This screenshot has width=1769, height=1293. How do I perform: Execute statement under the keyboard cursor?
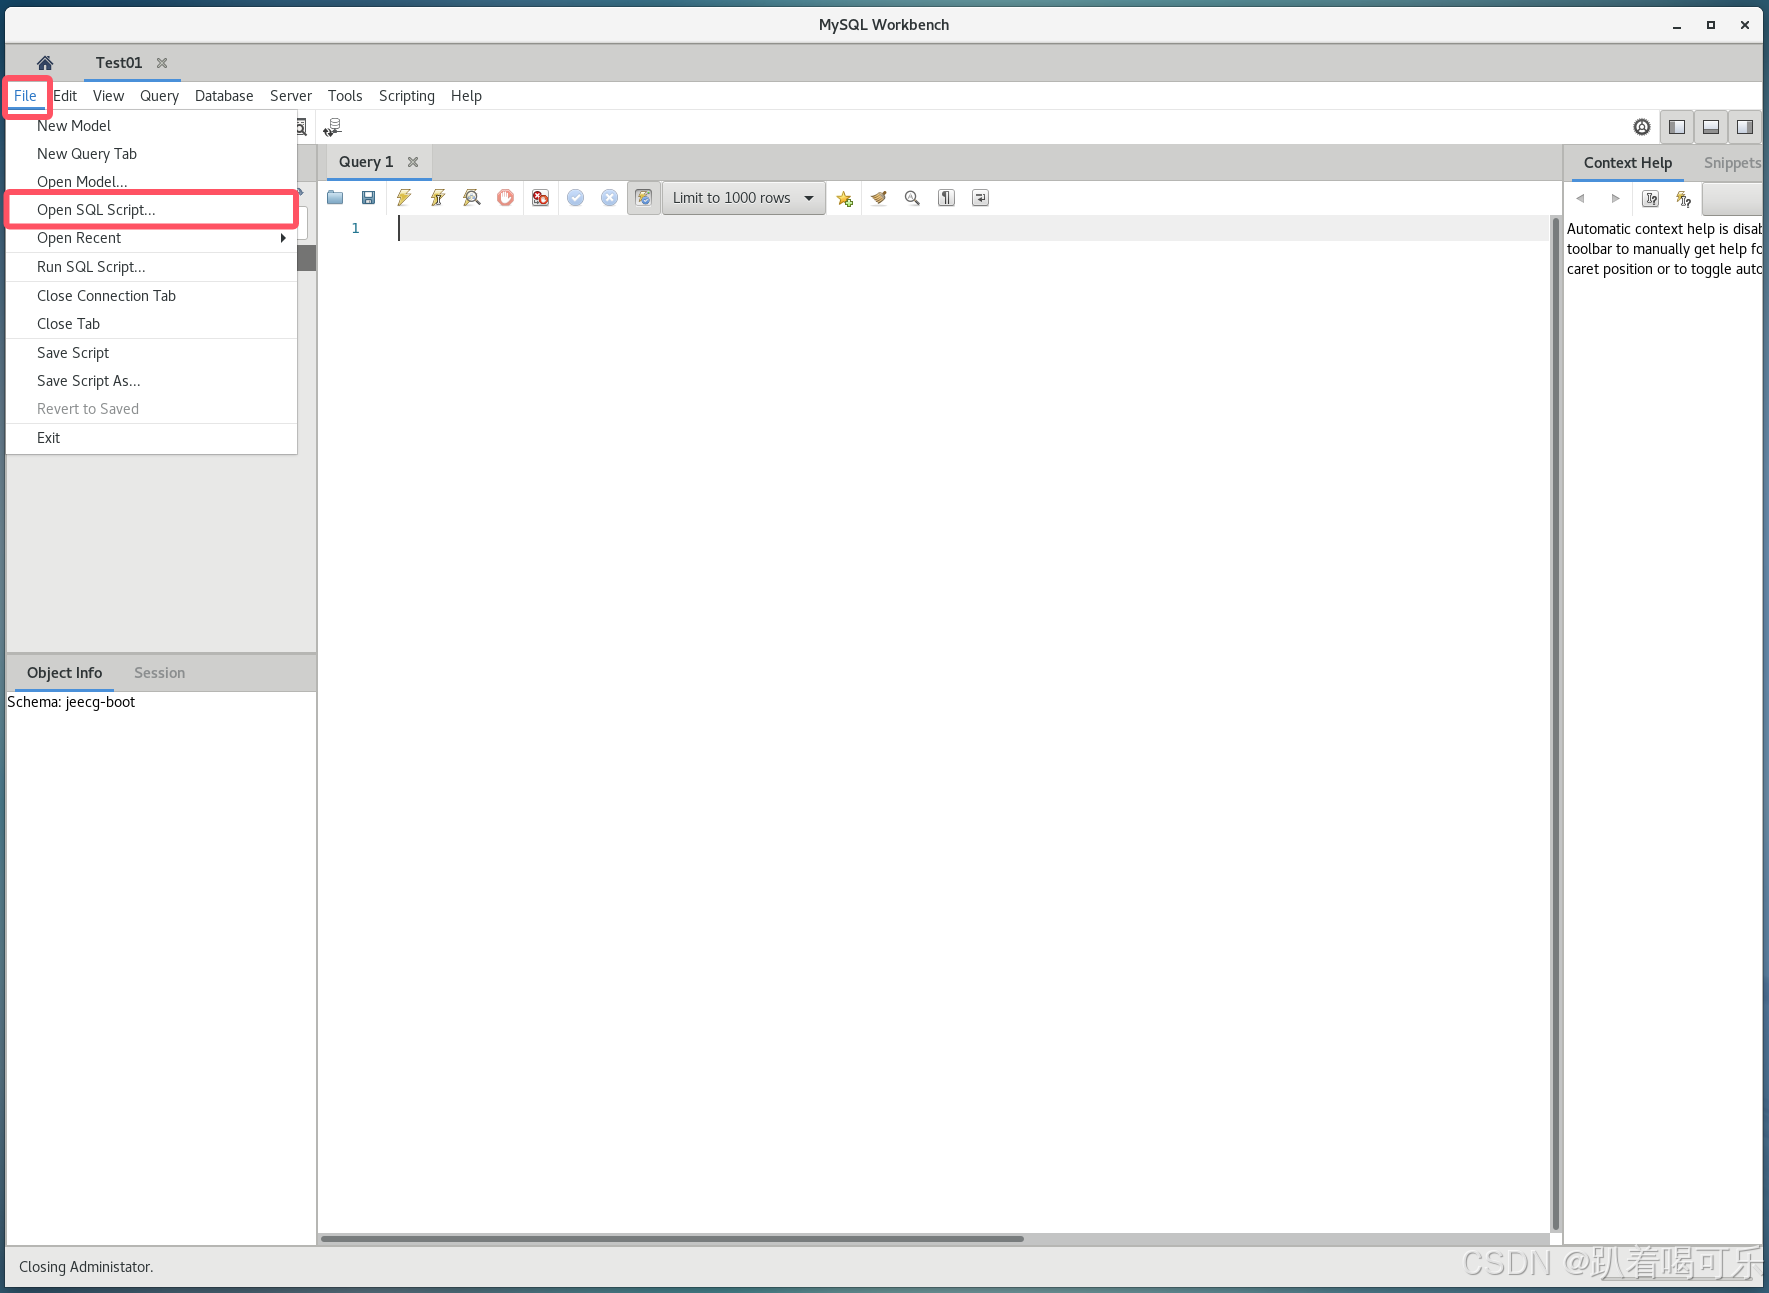pos(438,198)
